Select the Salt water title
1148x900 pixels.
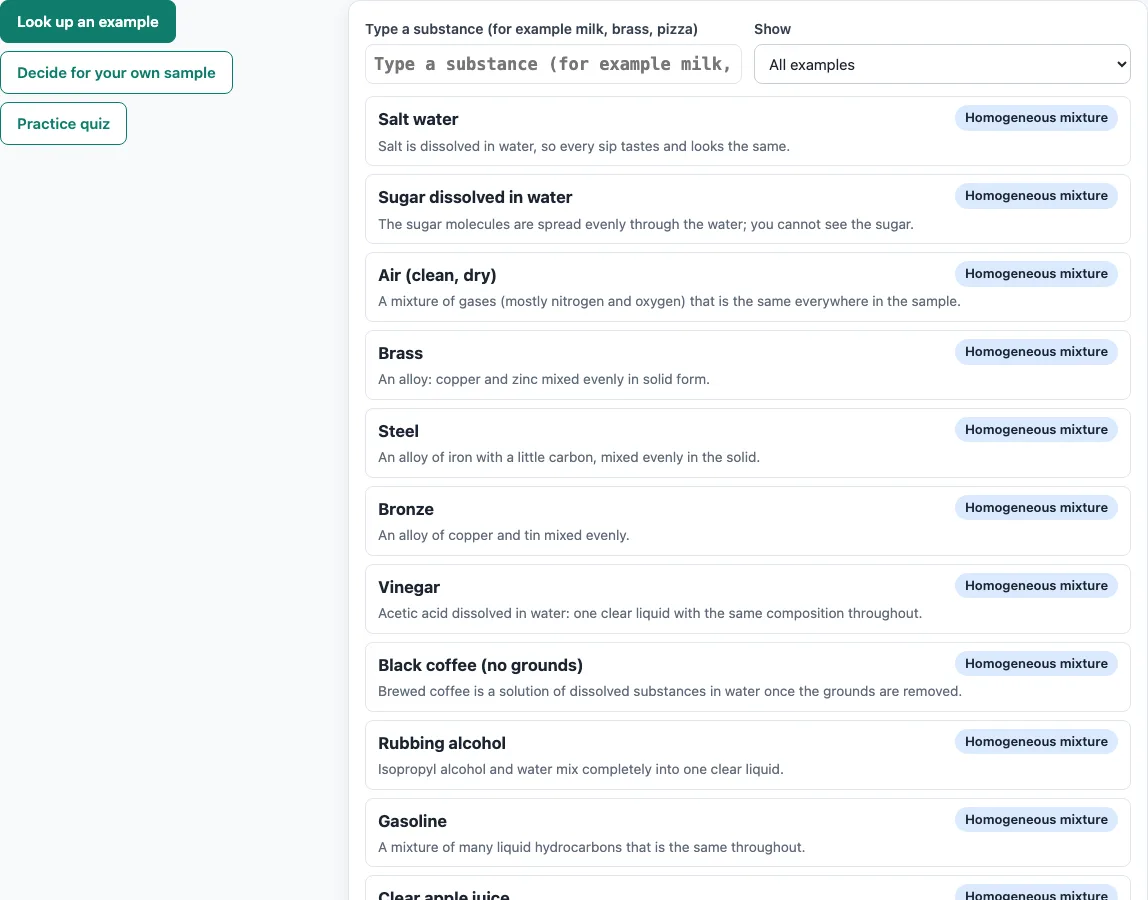click(418, 119)
